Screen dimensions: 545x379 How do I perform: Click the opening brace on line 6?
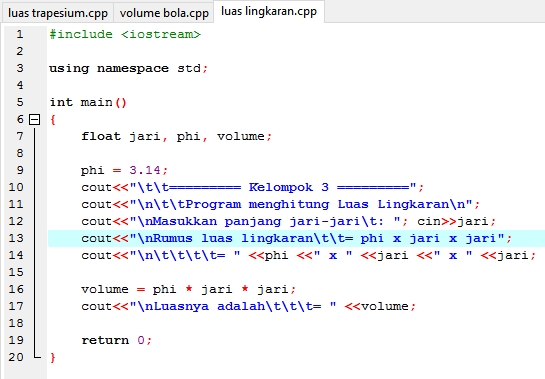(x=53, y=120)
